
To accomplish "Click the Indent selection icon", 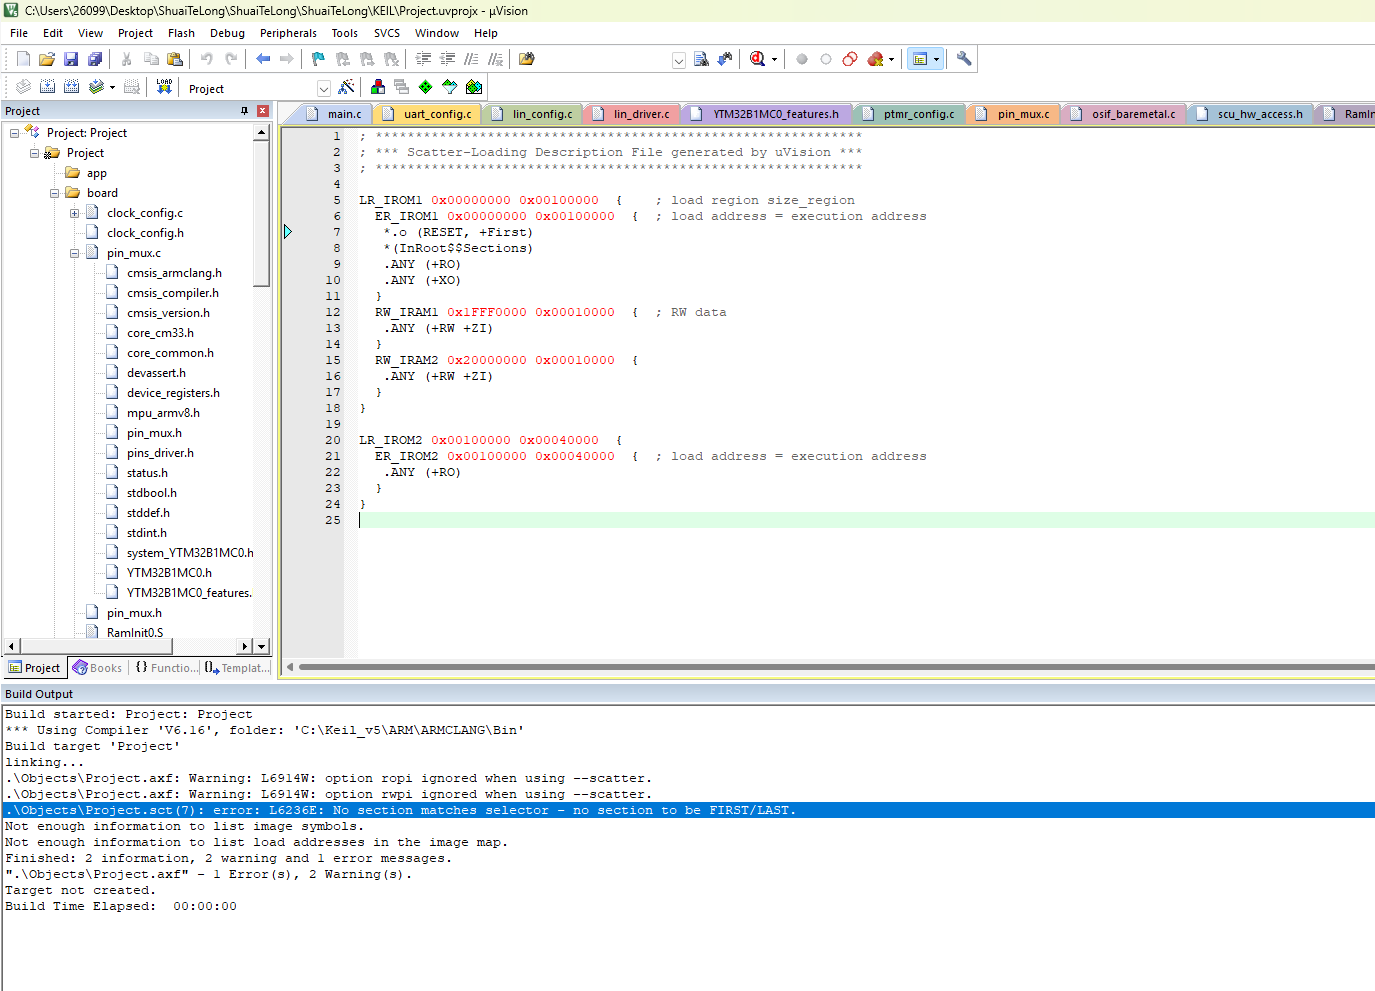I will pos(423,59).
